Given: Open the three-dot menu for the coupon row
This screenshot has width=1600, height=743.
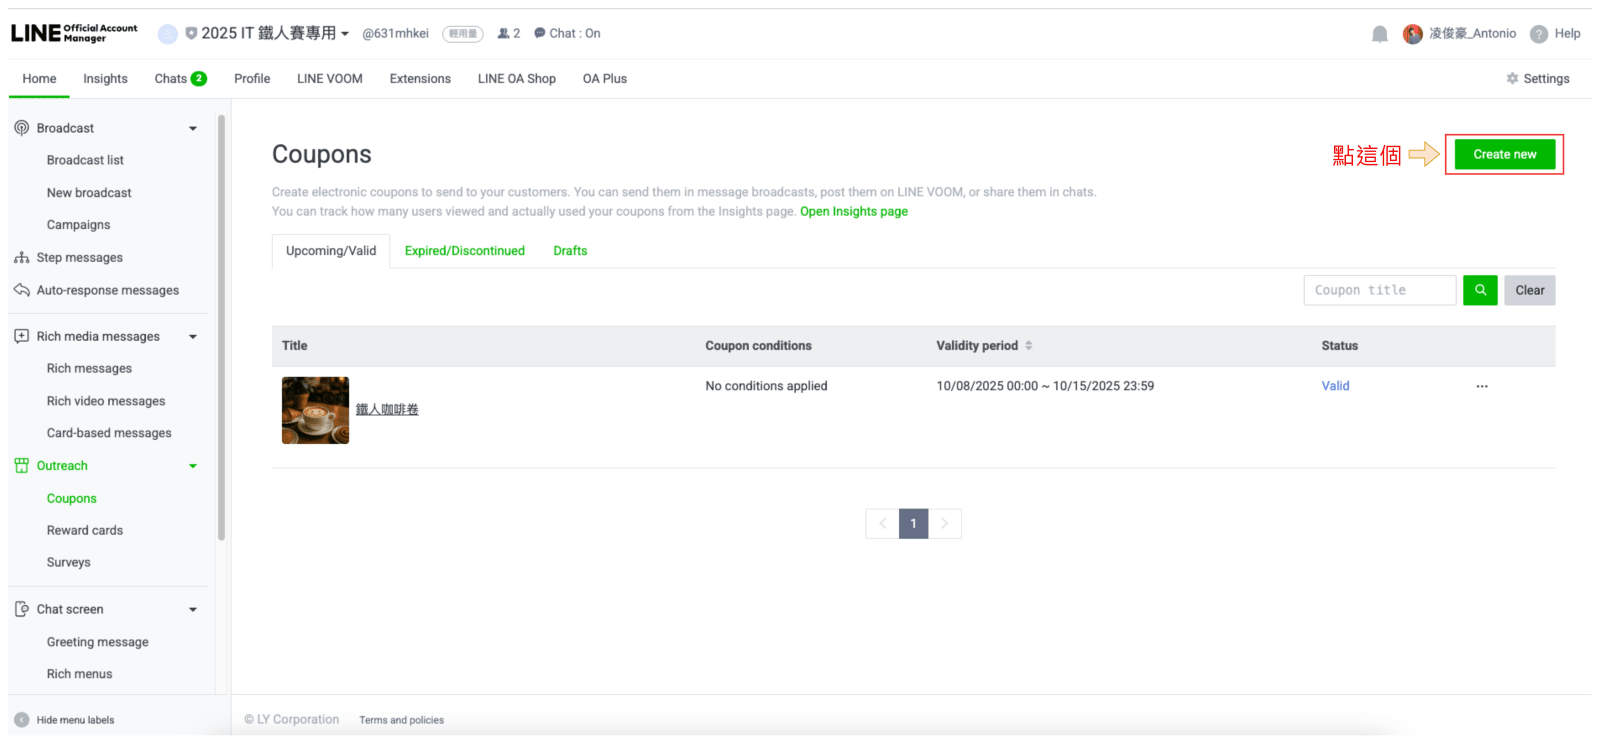Looking at the screenshot, I should point(1482,386).
